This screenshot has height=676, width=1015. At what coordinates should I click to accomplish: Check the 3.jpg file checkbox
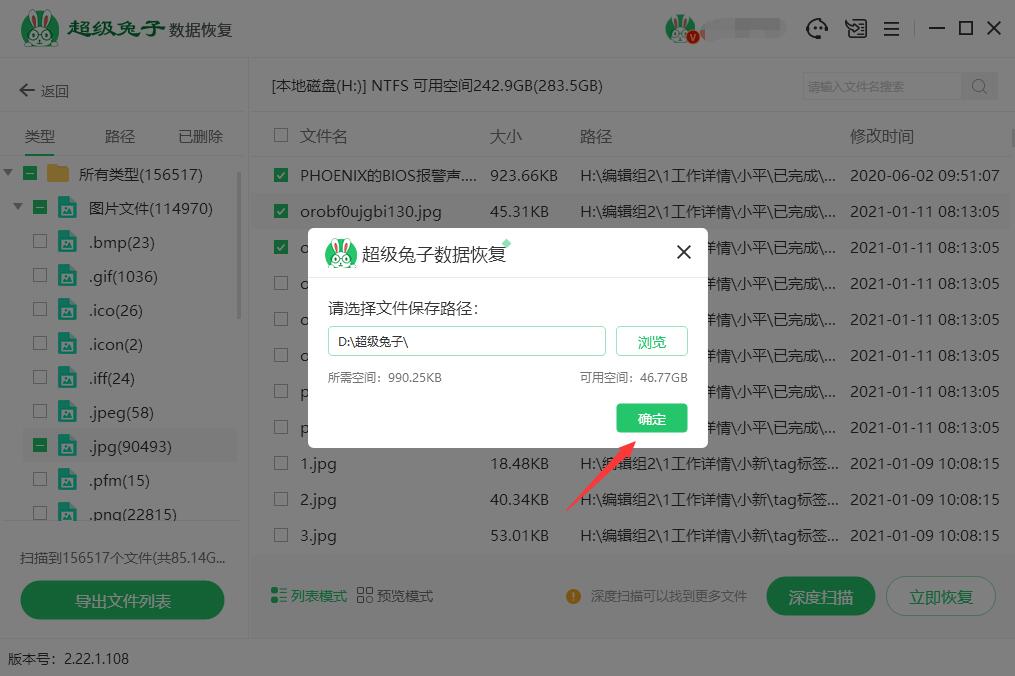tap(281, 535)
